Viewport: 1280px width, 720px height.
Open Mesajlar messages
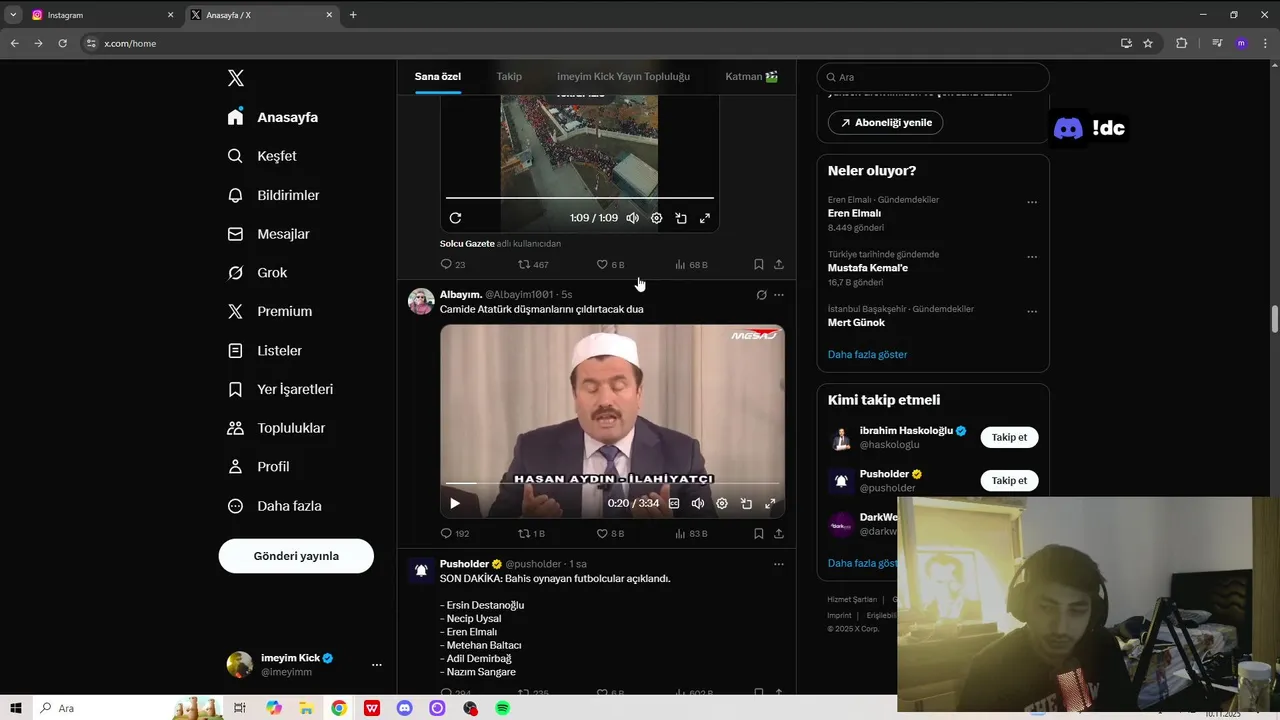coord(268,234)
